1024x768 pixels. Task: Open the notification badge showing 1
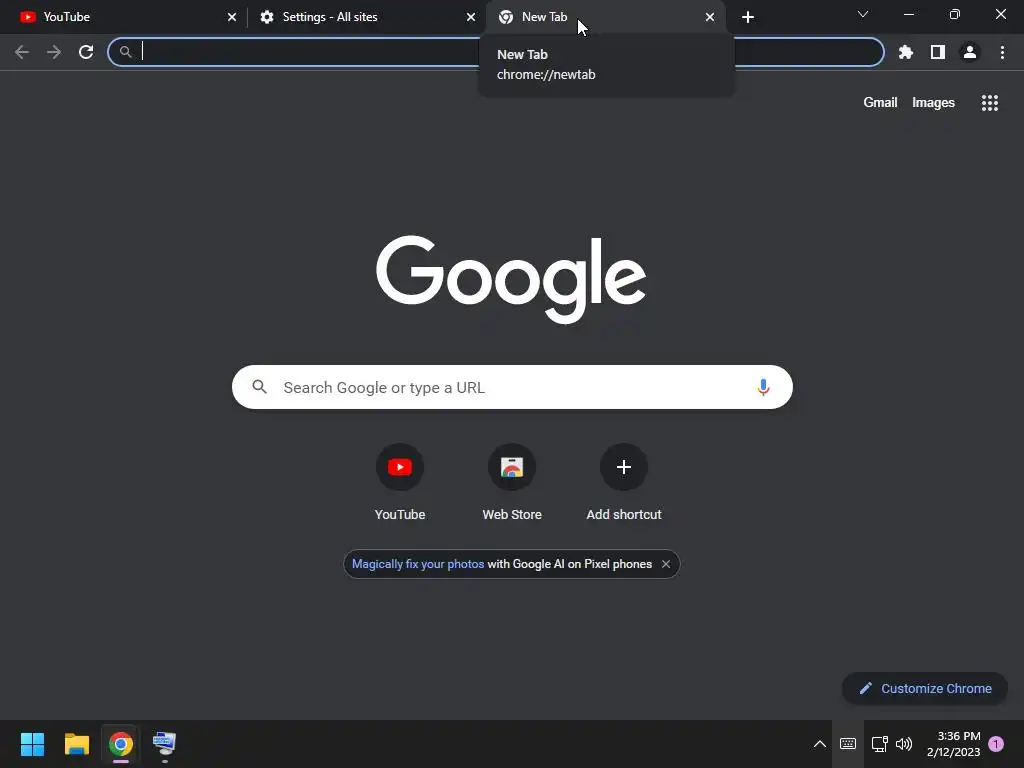(x=996, y=744)
